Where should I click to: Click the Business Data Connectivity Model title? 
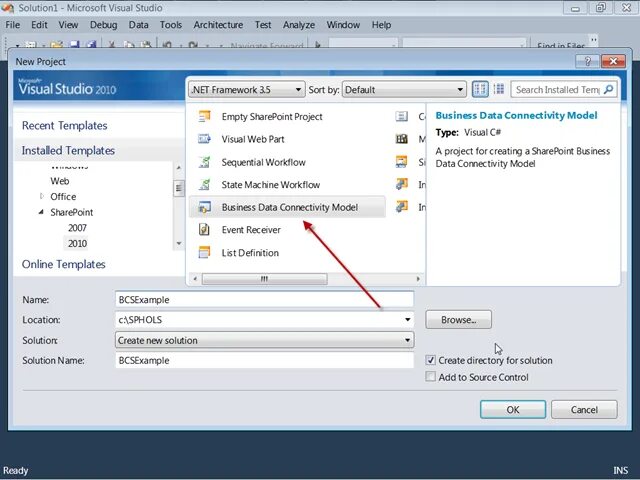click(x=516, y=116)
